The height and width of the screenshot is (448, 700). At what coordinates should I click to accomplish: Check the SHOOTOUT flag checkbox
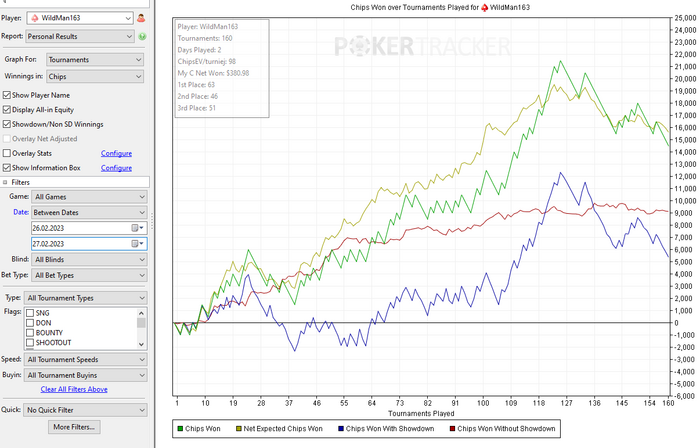tap(30, 343)
